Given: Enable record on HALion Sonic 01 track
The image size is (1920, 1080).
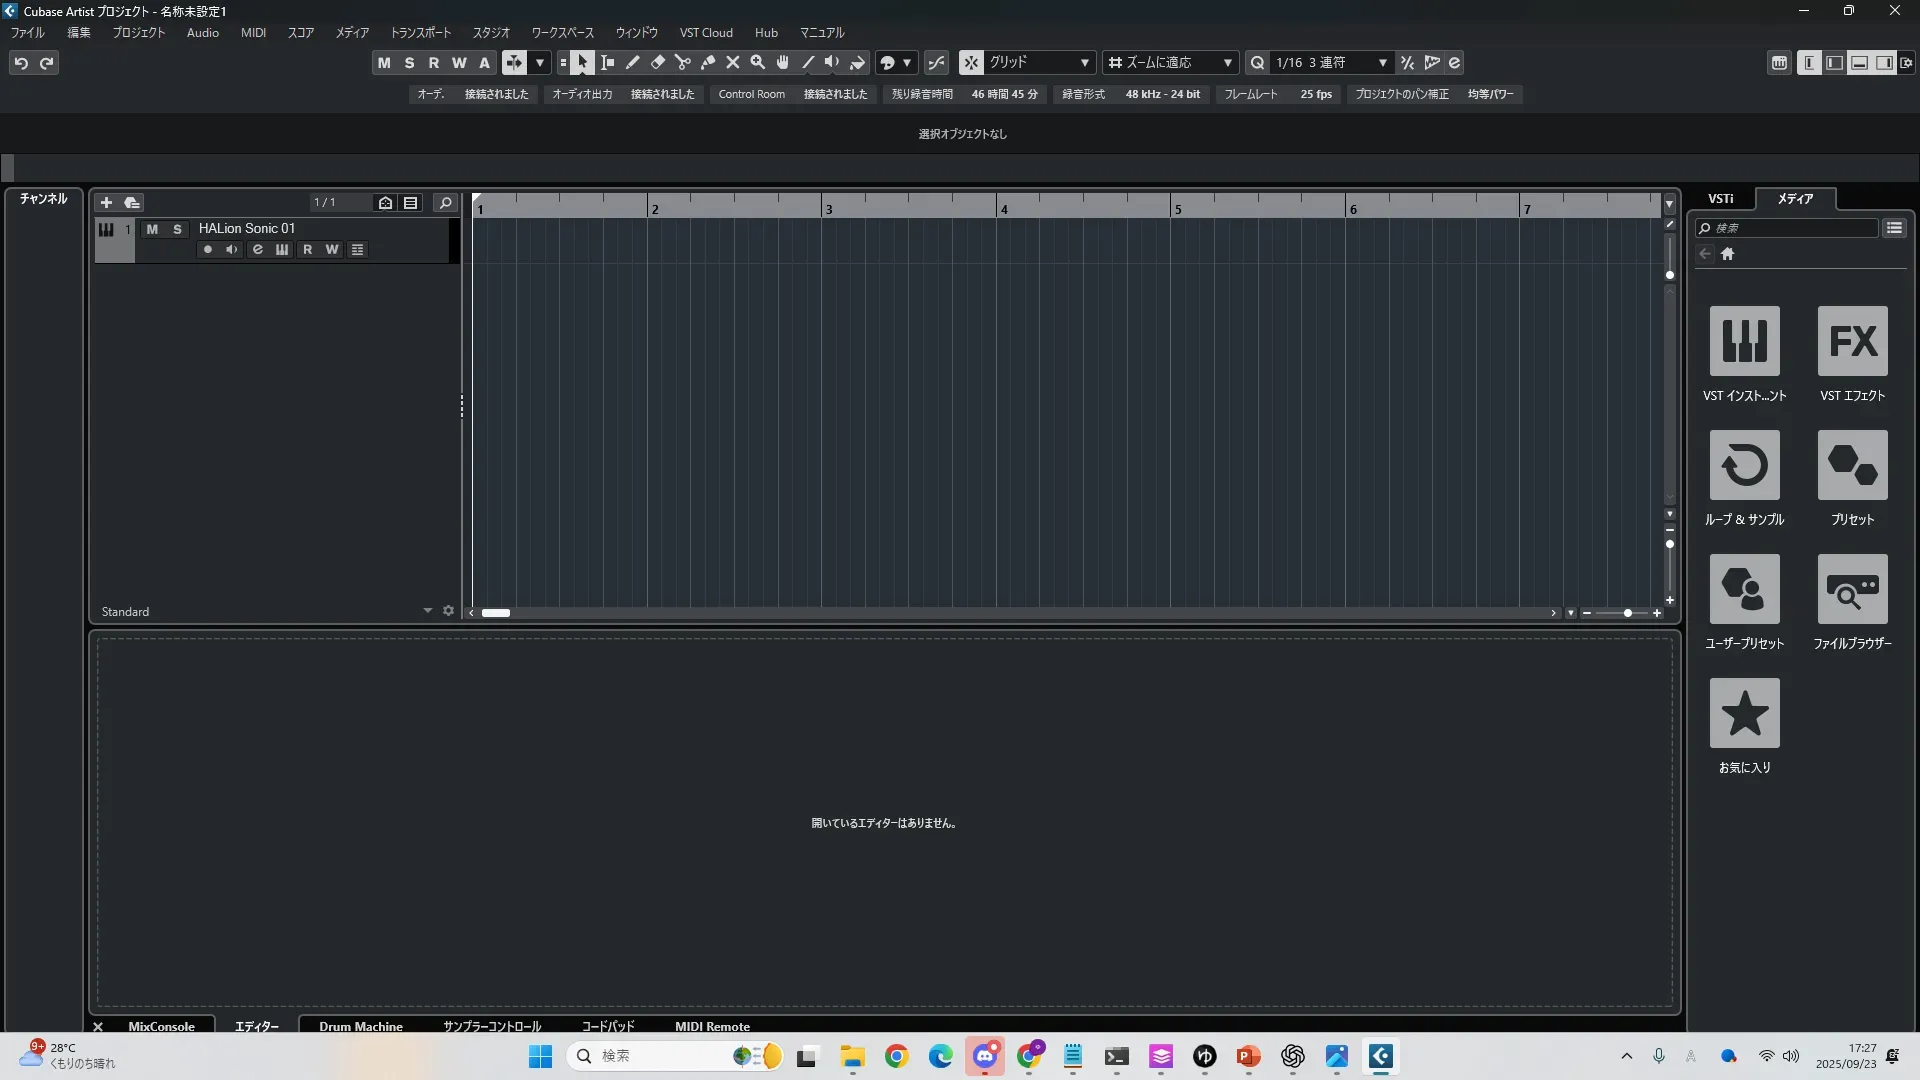Looking at the screenshot, I should [207, 250].
